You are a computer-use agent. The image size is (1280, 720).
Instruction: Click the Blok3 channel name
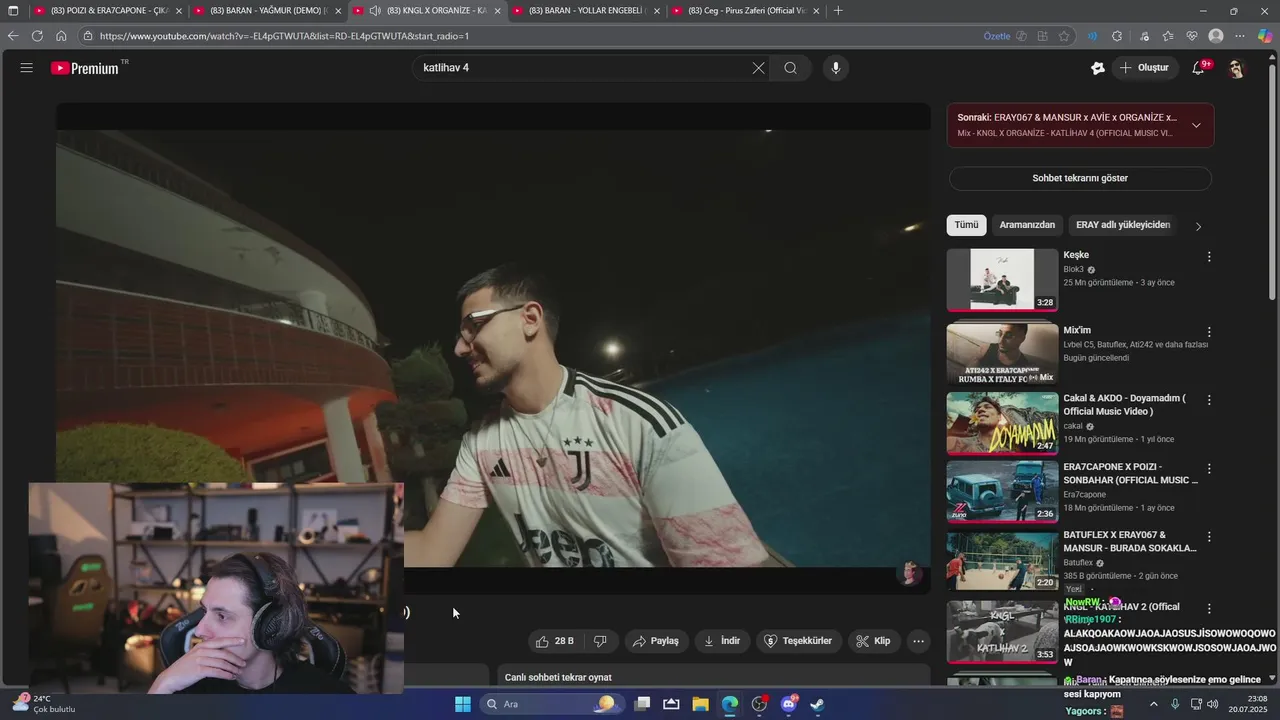coord(1073,269)
